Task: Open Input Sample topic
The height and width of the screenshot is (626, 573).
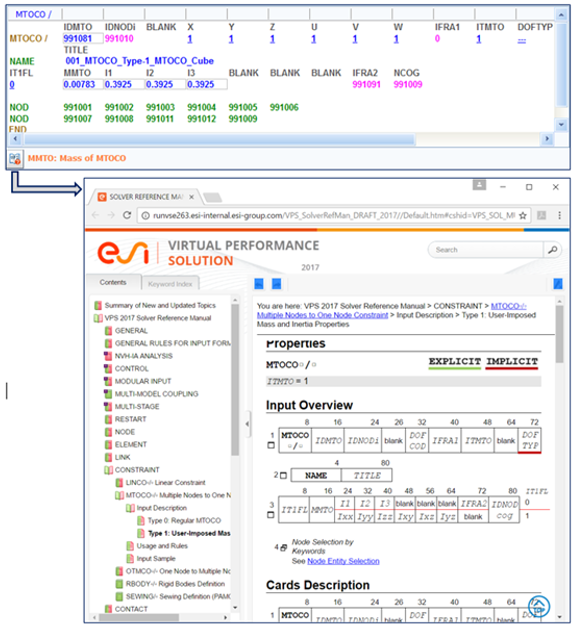Action: pos(156,559)
